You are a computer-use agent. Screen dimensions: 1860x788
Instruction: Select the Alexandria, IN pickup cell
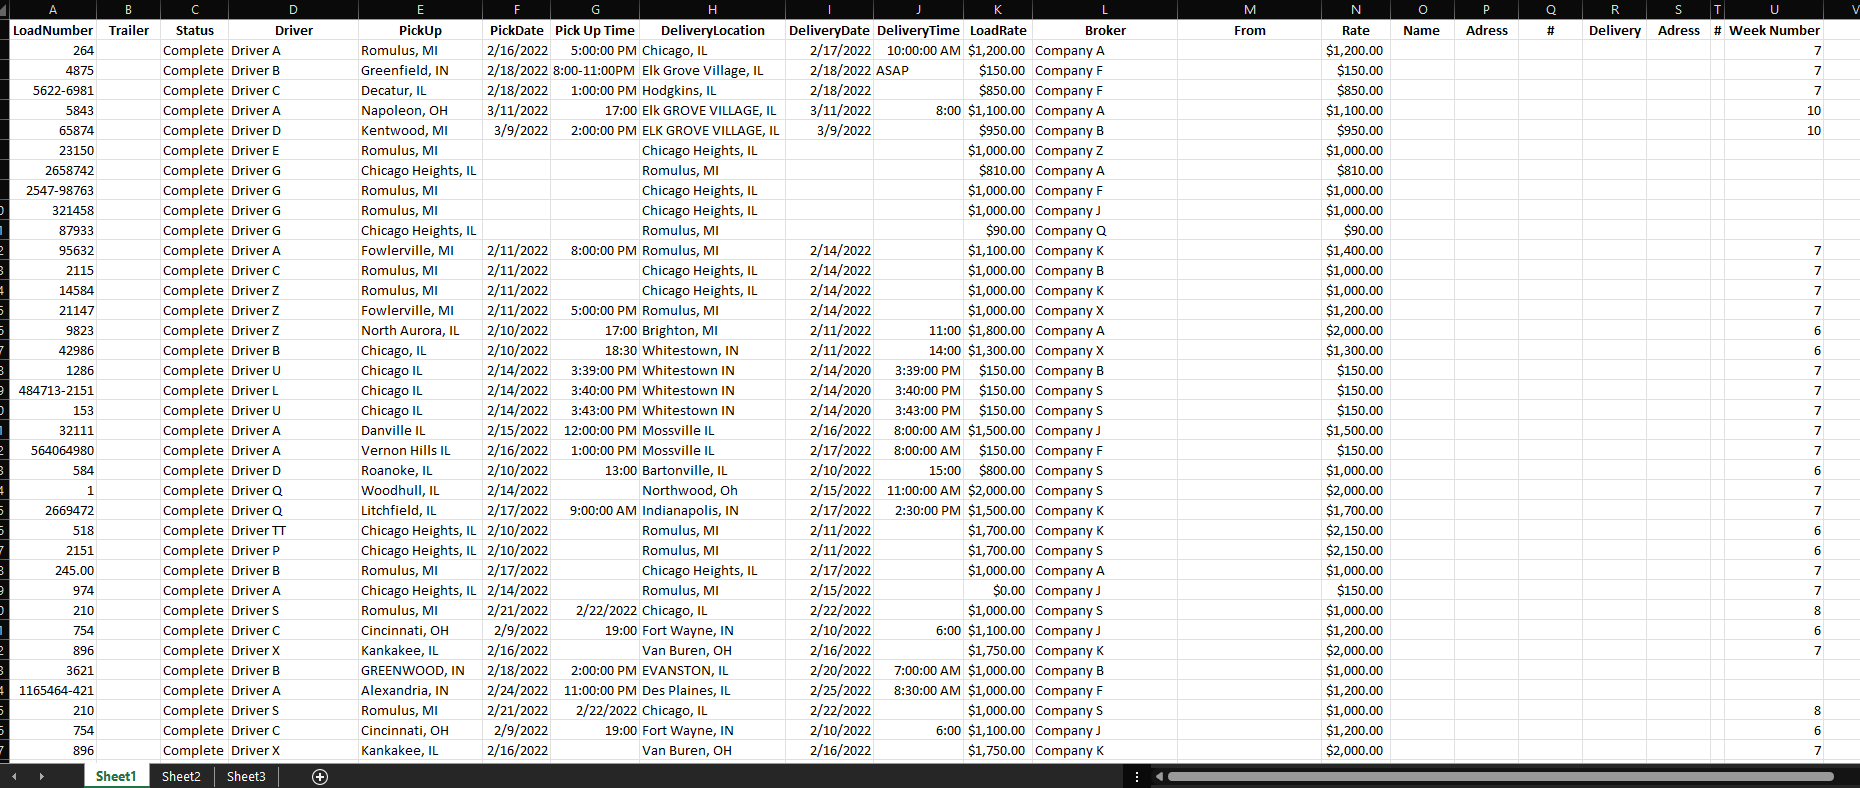pyautogui.click(x=420, y=690)
